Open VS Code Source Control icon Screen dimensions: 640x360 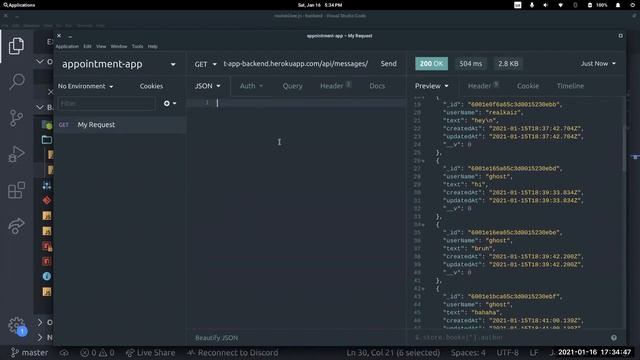click(16, 118)
